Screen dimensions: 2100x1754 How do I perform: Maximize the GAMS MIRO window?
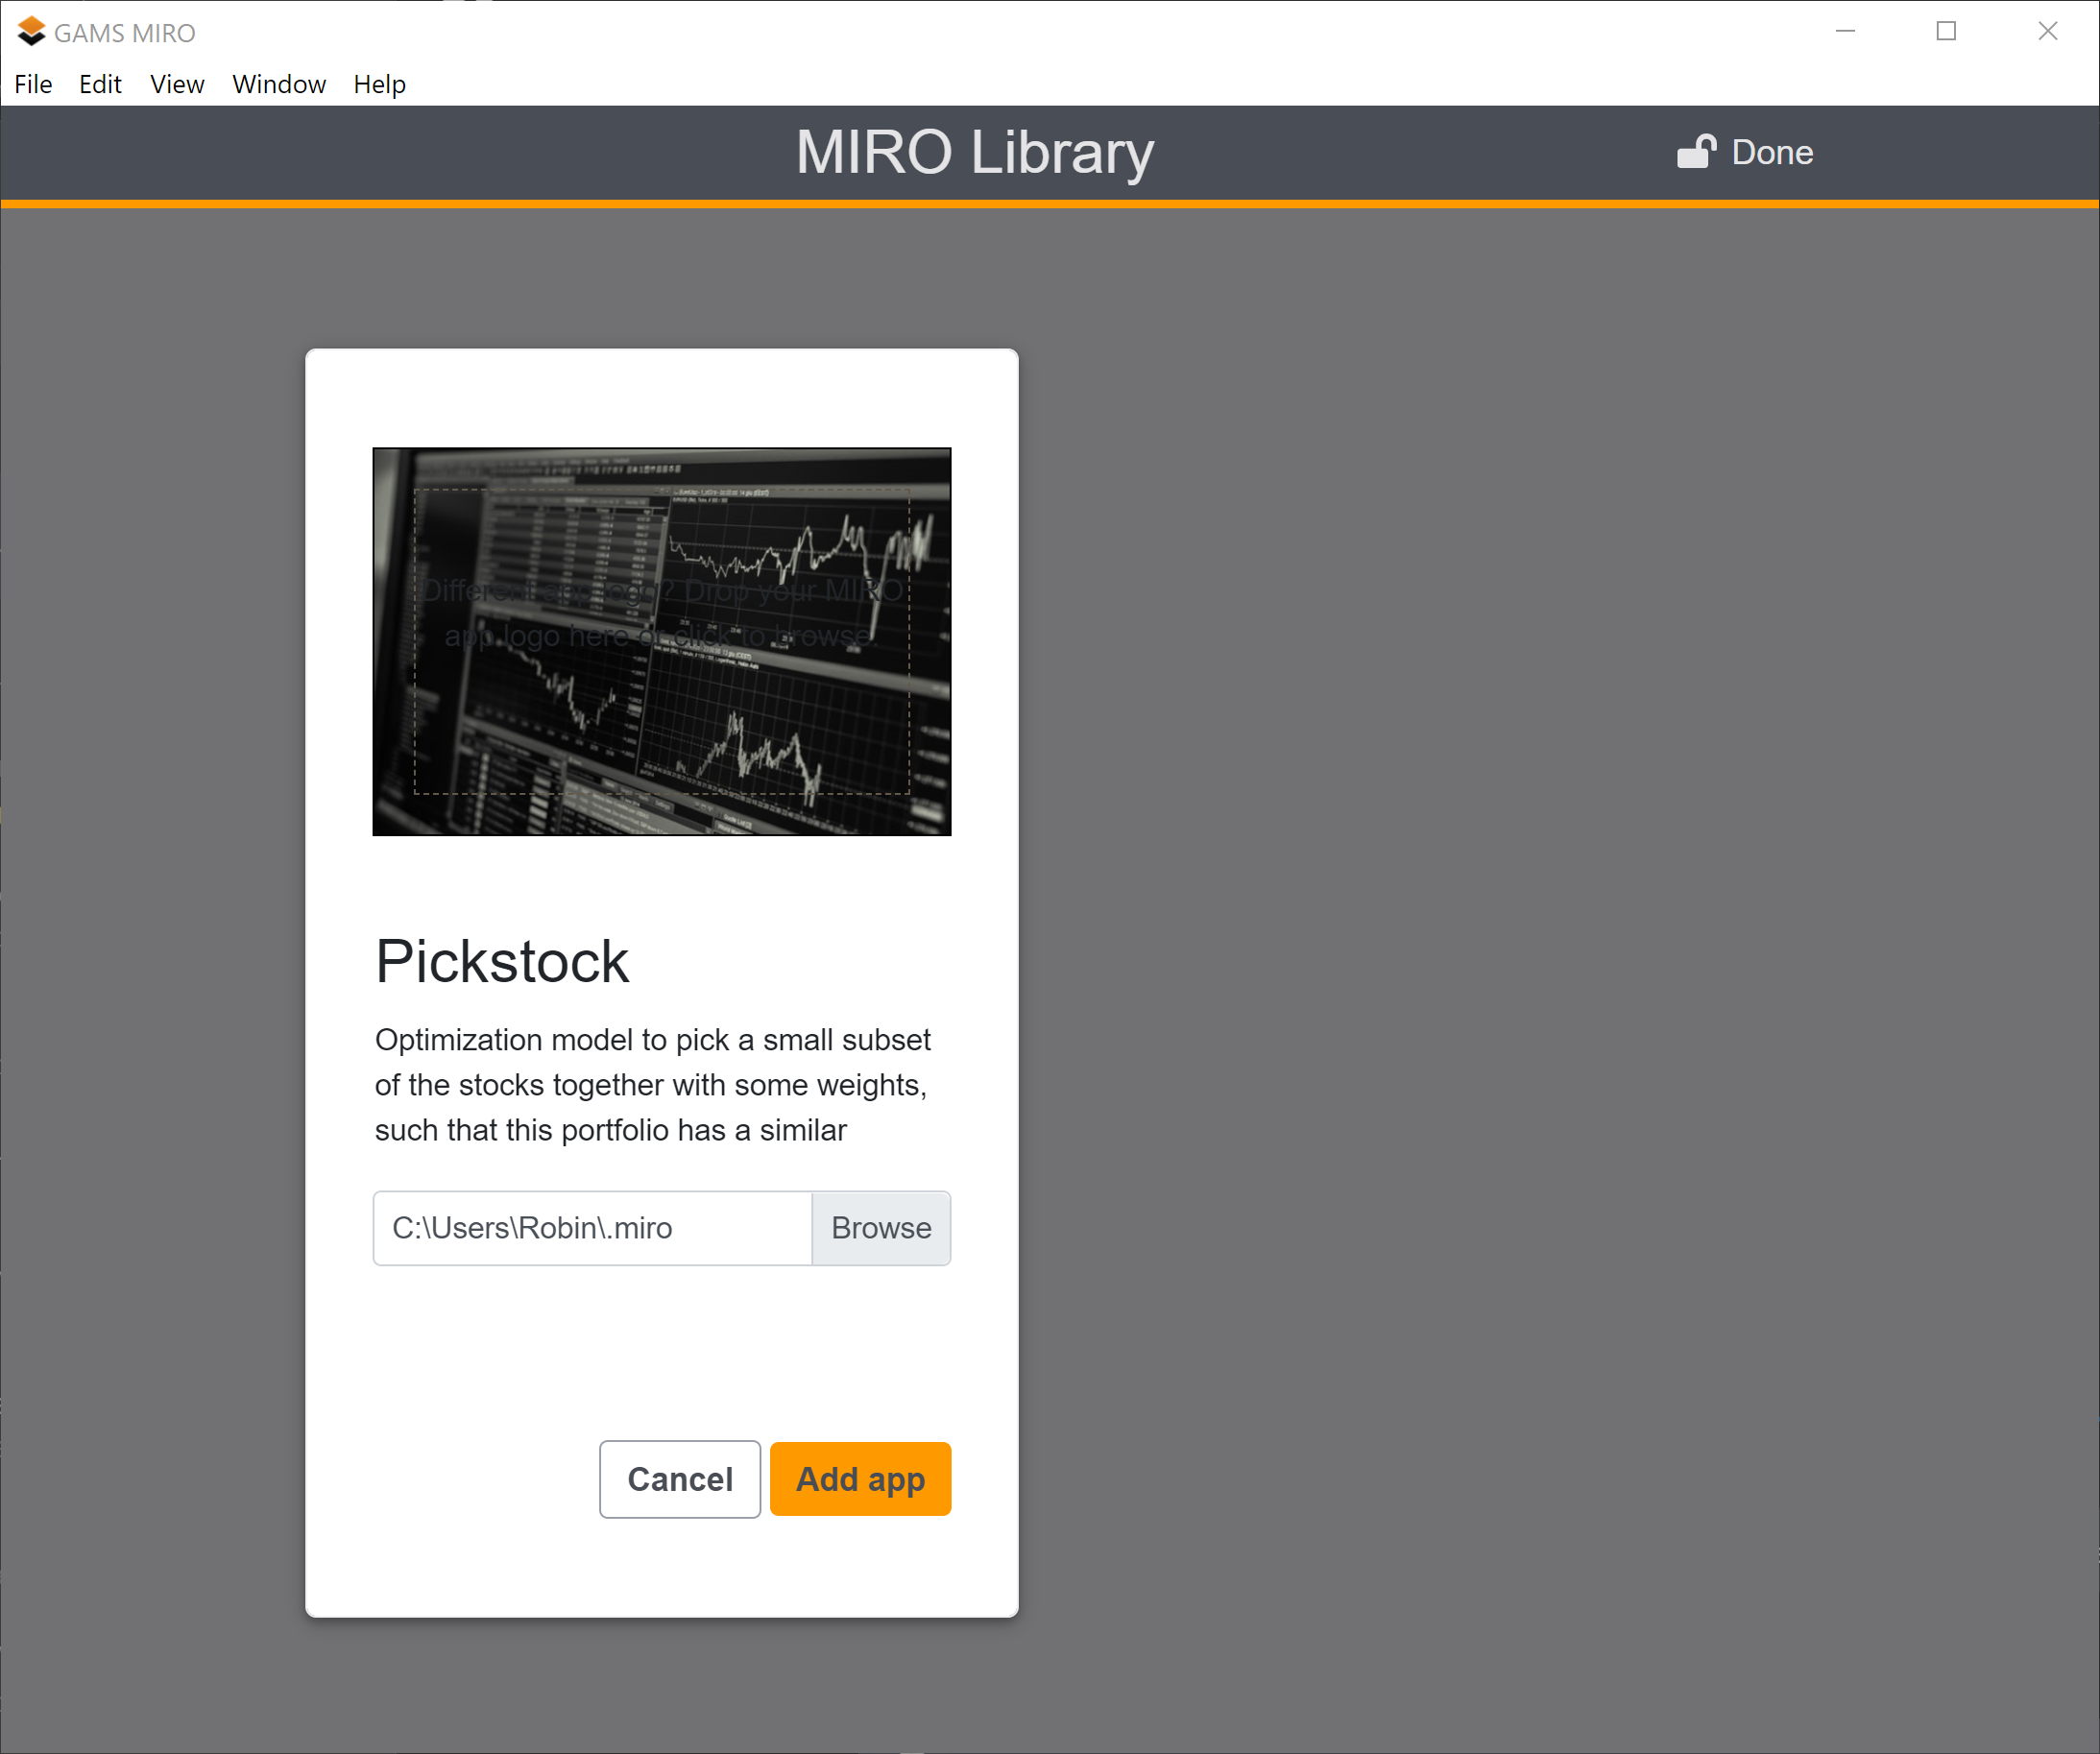(x=1946, y=31)
